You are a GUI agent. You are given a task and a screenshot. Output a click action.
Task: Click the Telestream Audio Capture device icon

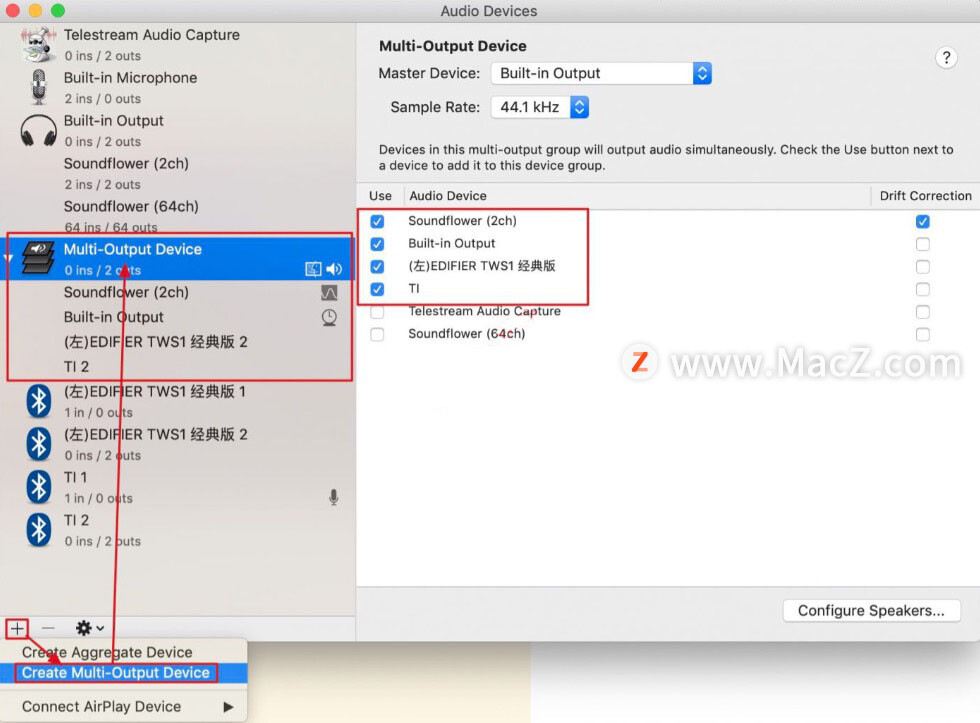pos(38,45)
